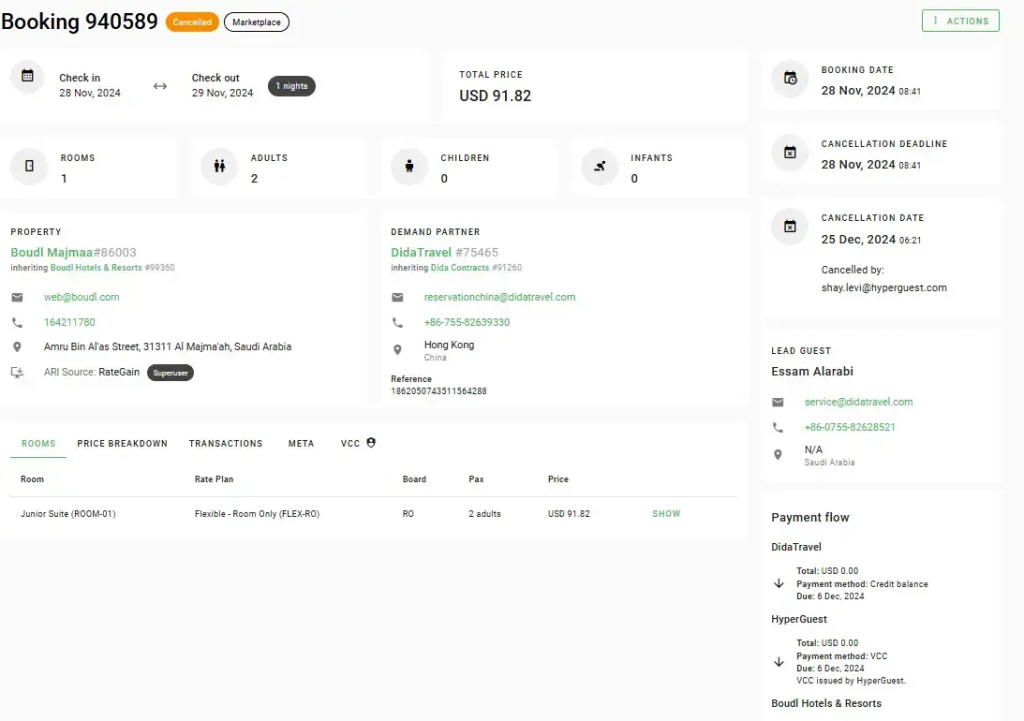1024x721 pixels.
Task: Click the +86-755-82639330 phone link
Action: (467, 323)
